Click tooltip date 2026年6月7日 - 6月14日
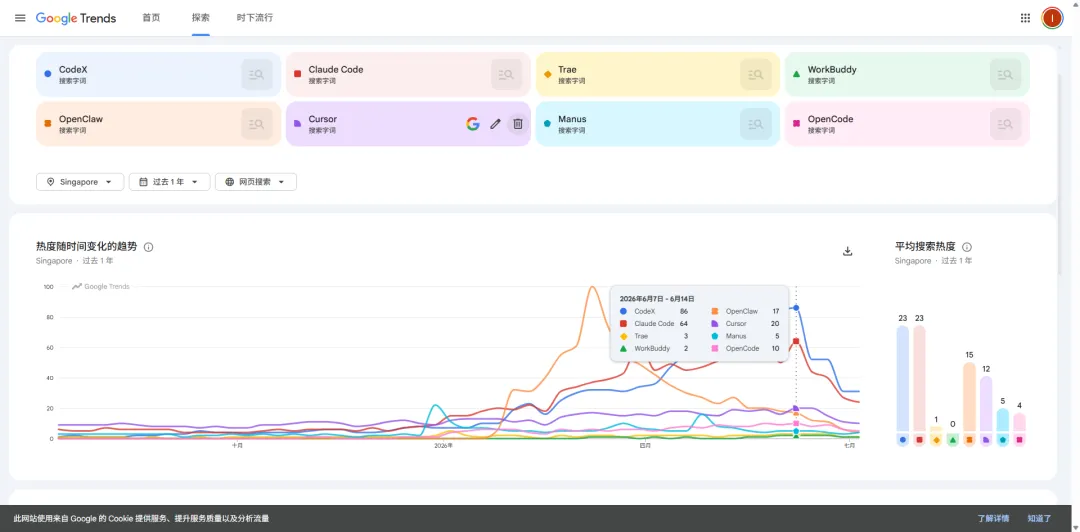1080x532 pixels. tap(656, 299)
